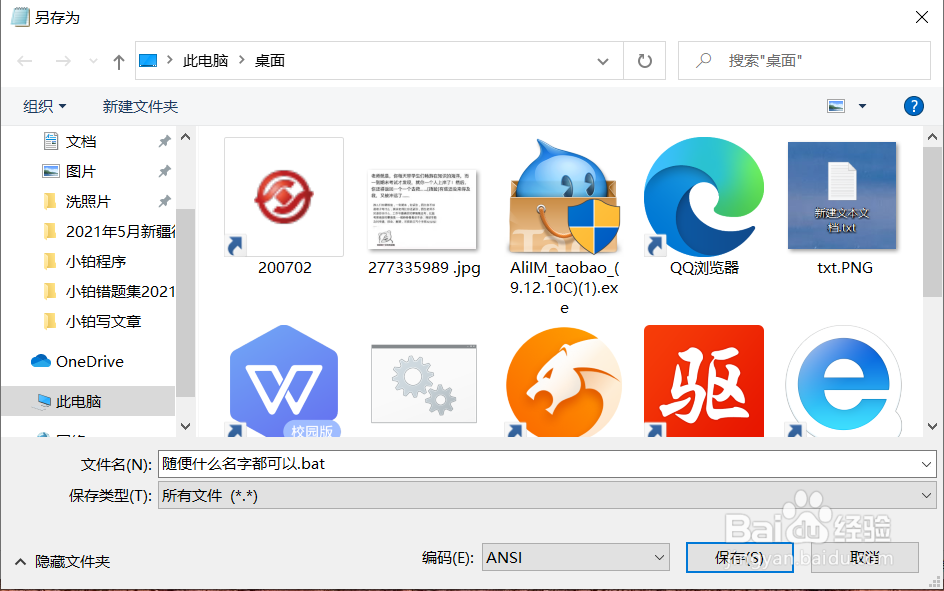This screenshot has width=944, height=591.
Task: Navigate up to the parent folder
Action: (117, 60)
